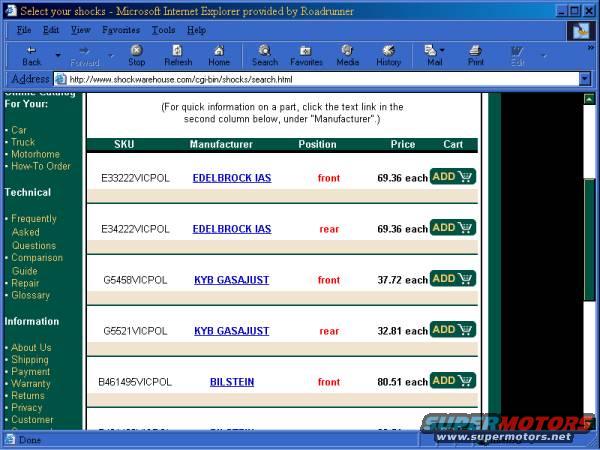Open the Tools menu
Image resolution: width=600 pixels, height=450 pixels.
click(163, 30)
